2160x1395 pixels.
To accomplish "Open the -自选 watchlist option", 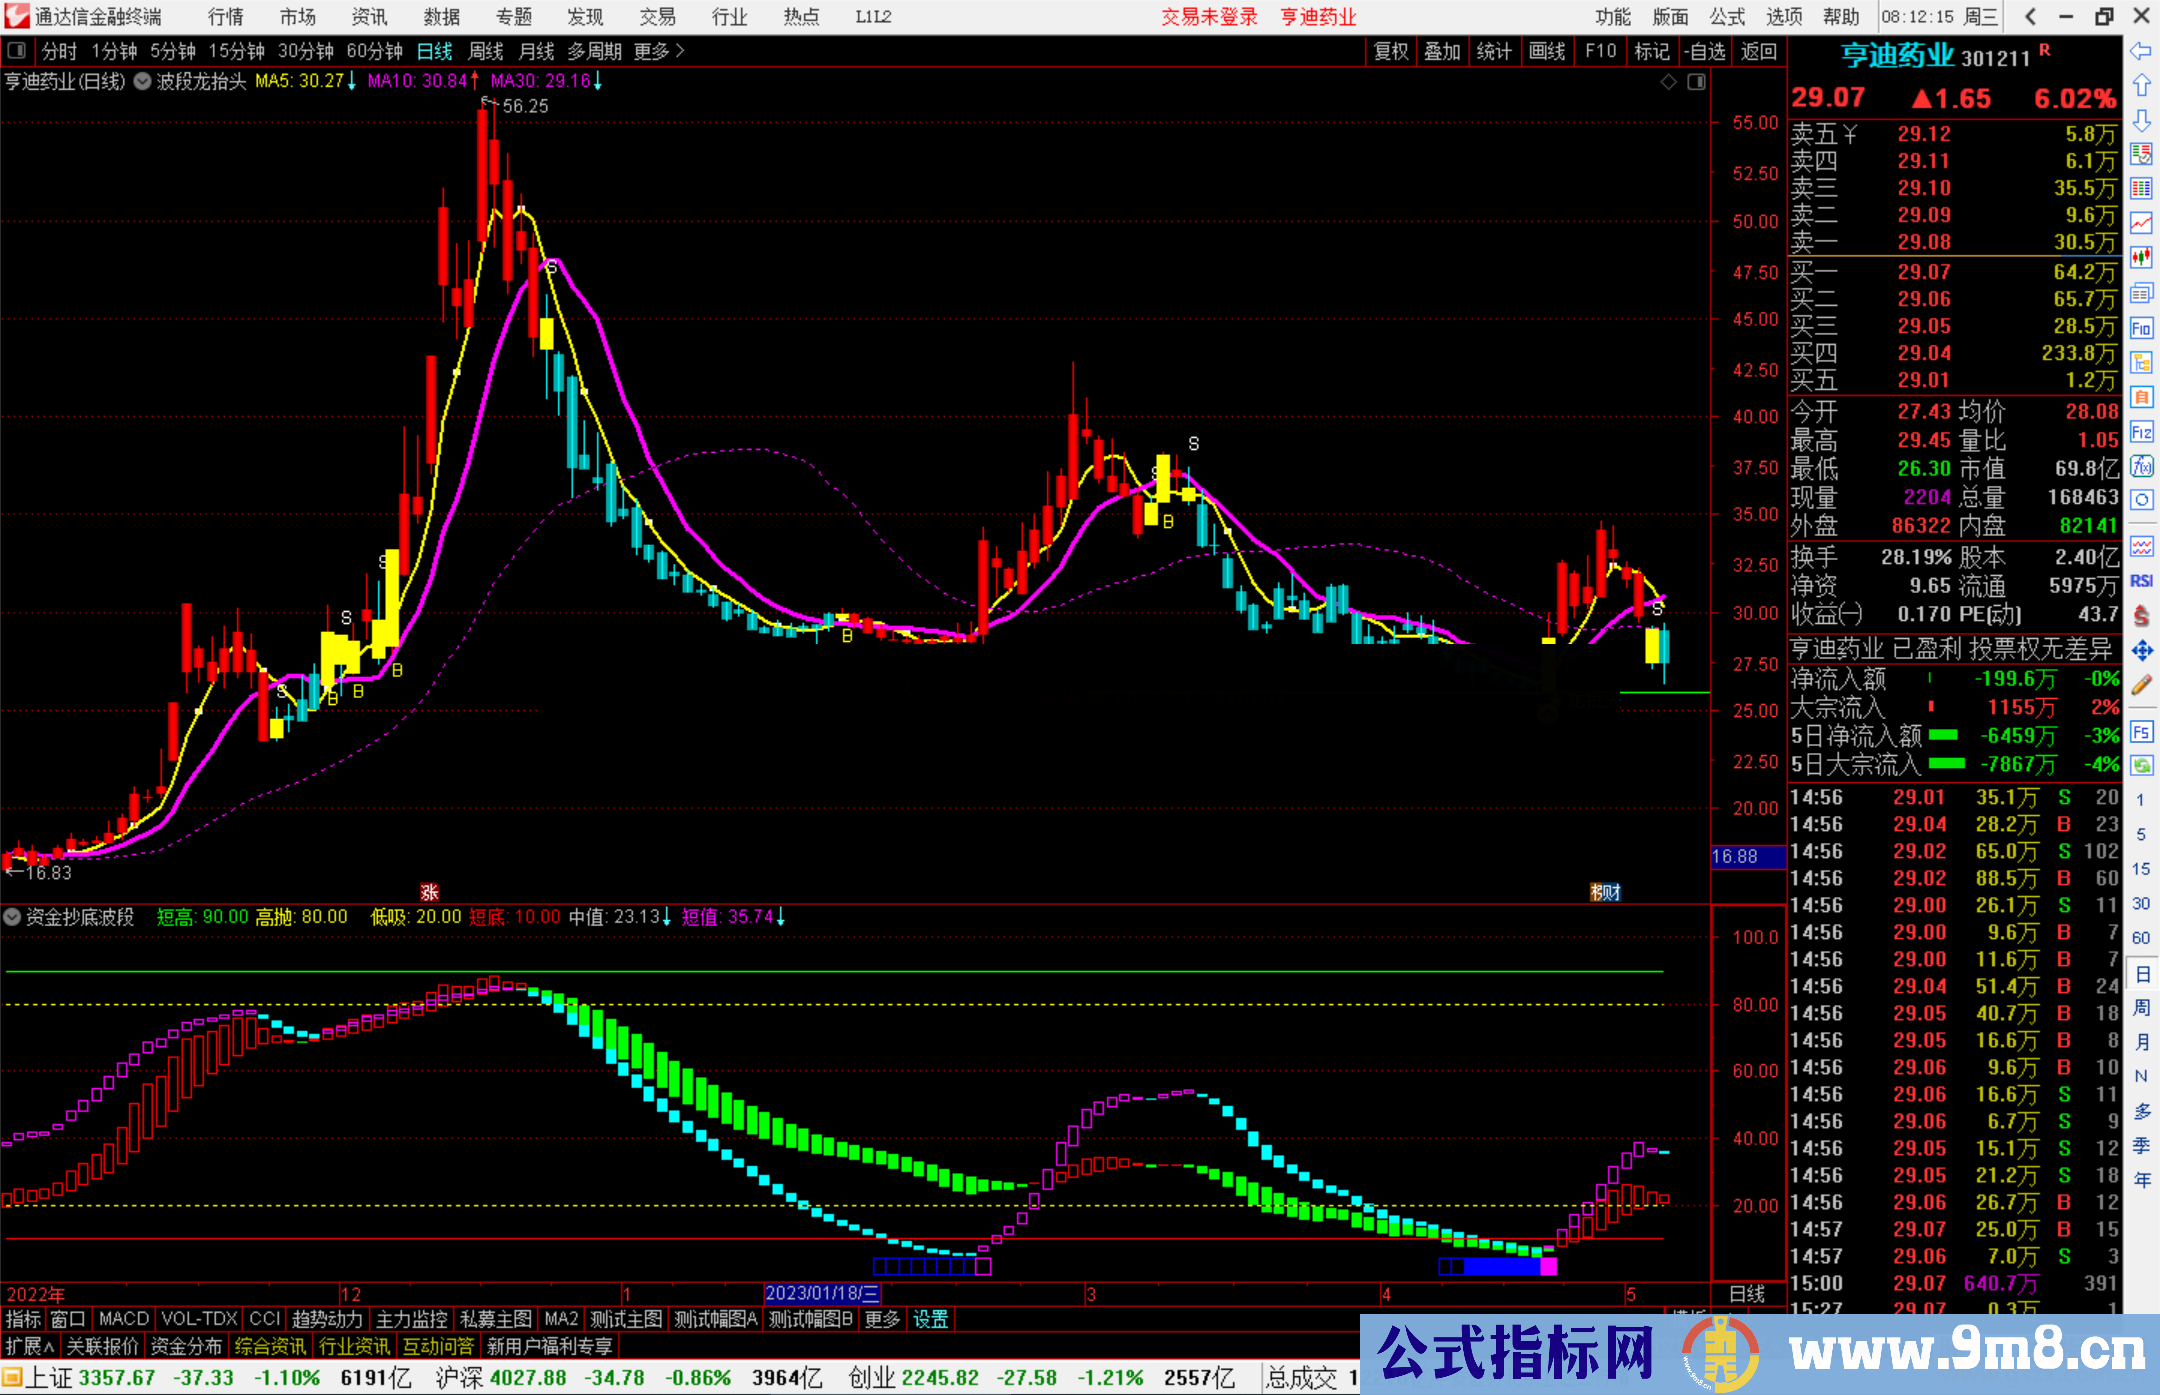I will (x=1705, y=51).
